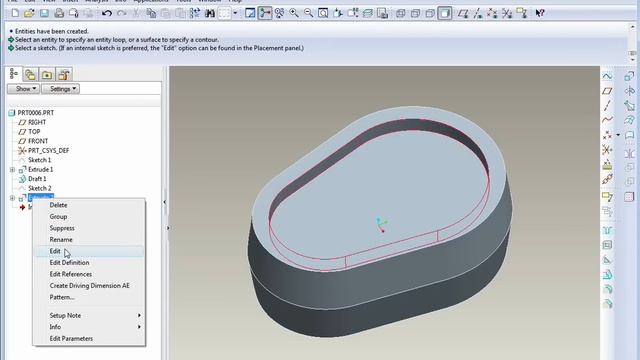This screenshot has height=360, width=640.
Task: Select the Datum Point tool icon
Action: coord(607,135)
